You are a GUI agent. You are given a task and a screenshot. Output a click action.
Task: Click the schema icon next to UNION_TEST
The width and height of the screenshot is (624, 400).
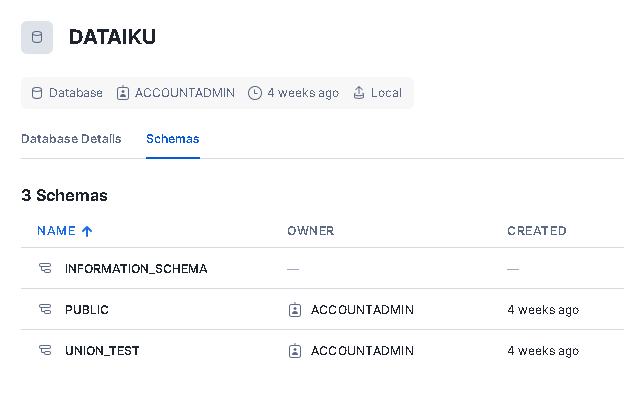[x=45, y=350]
